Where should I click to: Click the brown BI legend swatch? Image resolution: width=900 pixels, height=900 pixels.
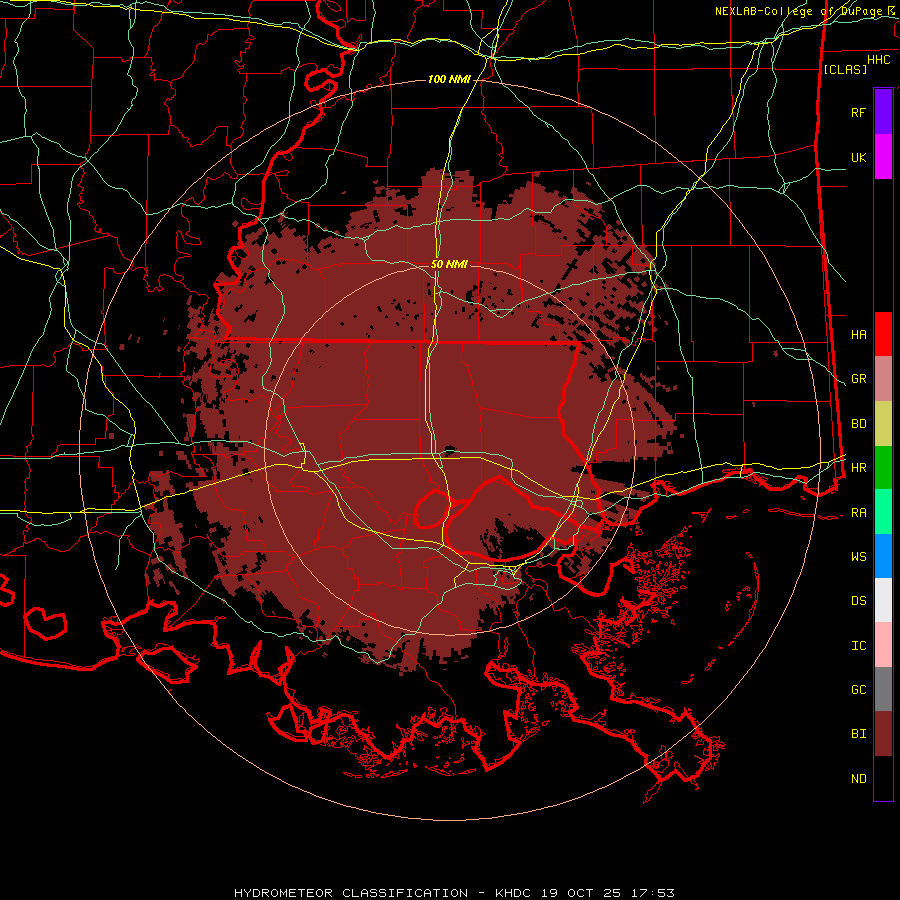pyautogui.click(x=883, y=734)
